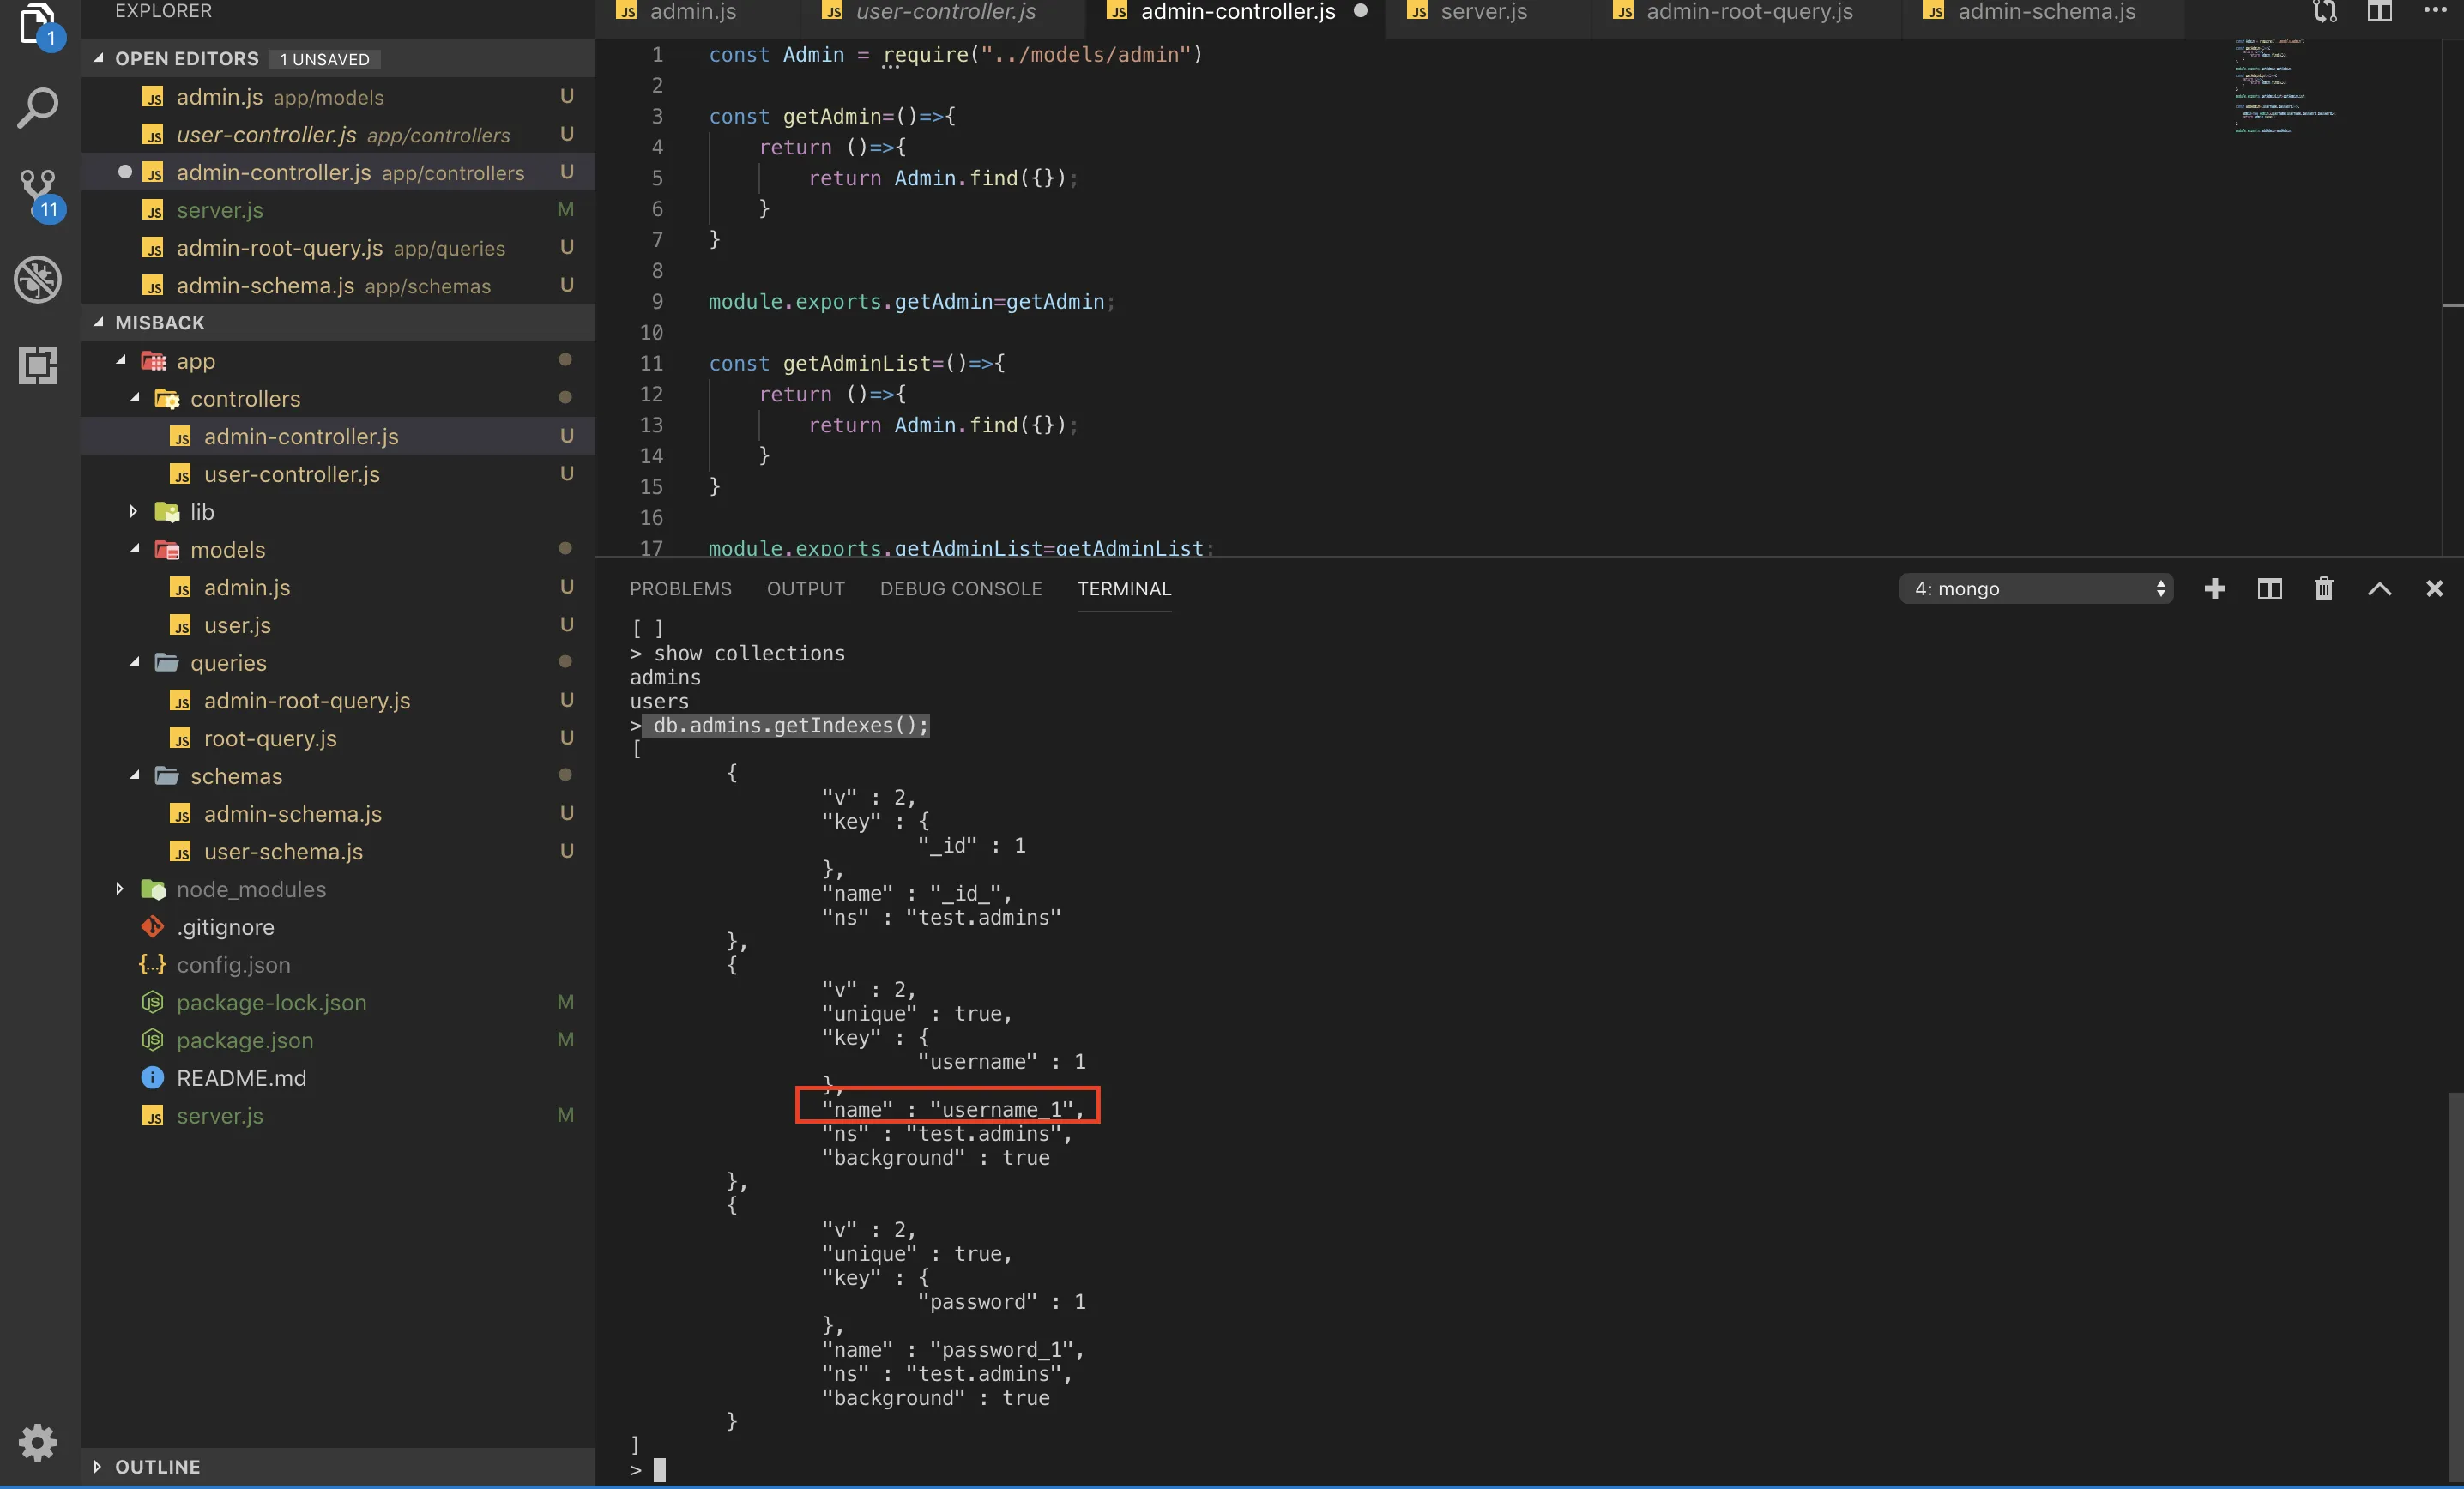
Task: Open the Debug view icon
Action: [x=38, y=279]
